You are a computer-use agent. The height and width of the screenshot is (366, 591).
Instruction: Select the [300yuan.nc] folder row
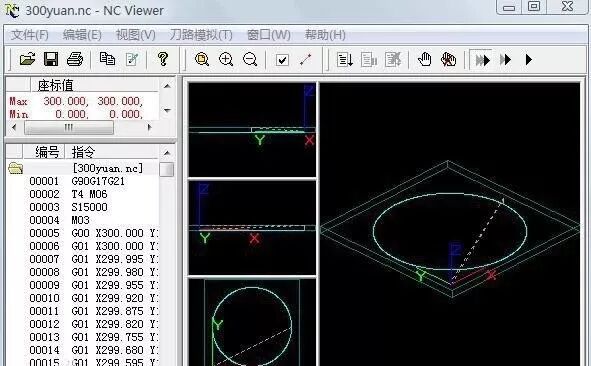[x=82, y=168]
